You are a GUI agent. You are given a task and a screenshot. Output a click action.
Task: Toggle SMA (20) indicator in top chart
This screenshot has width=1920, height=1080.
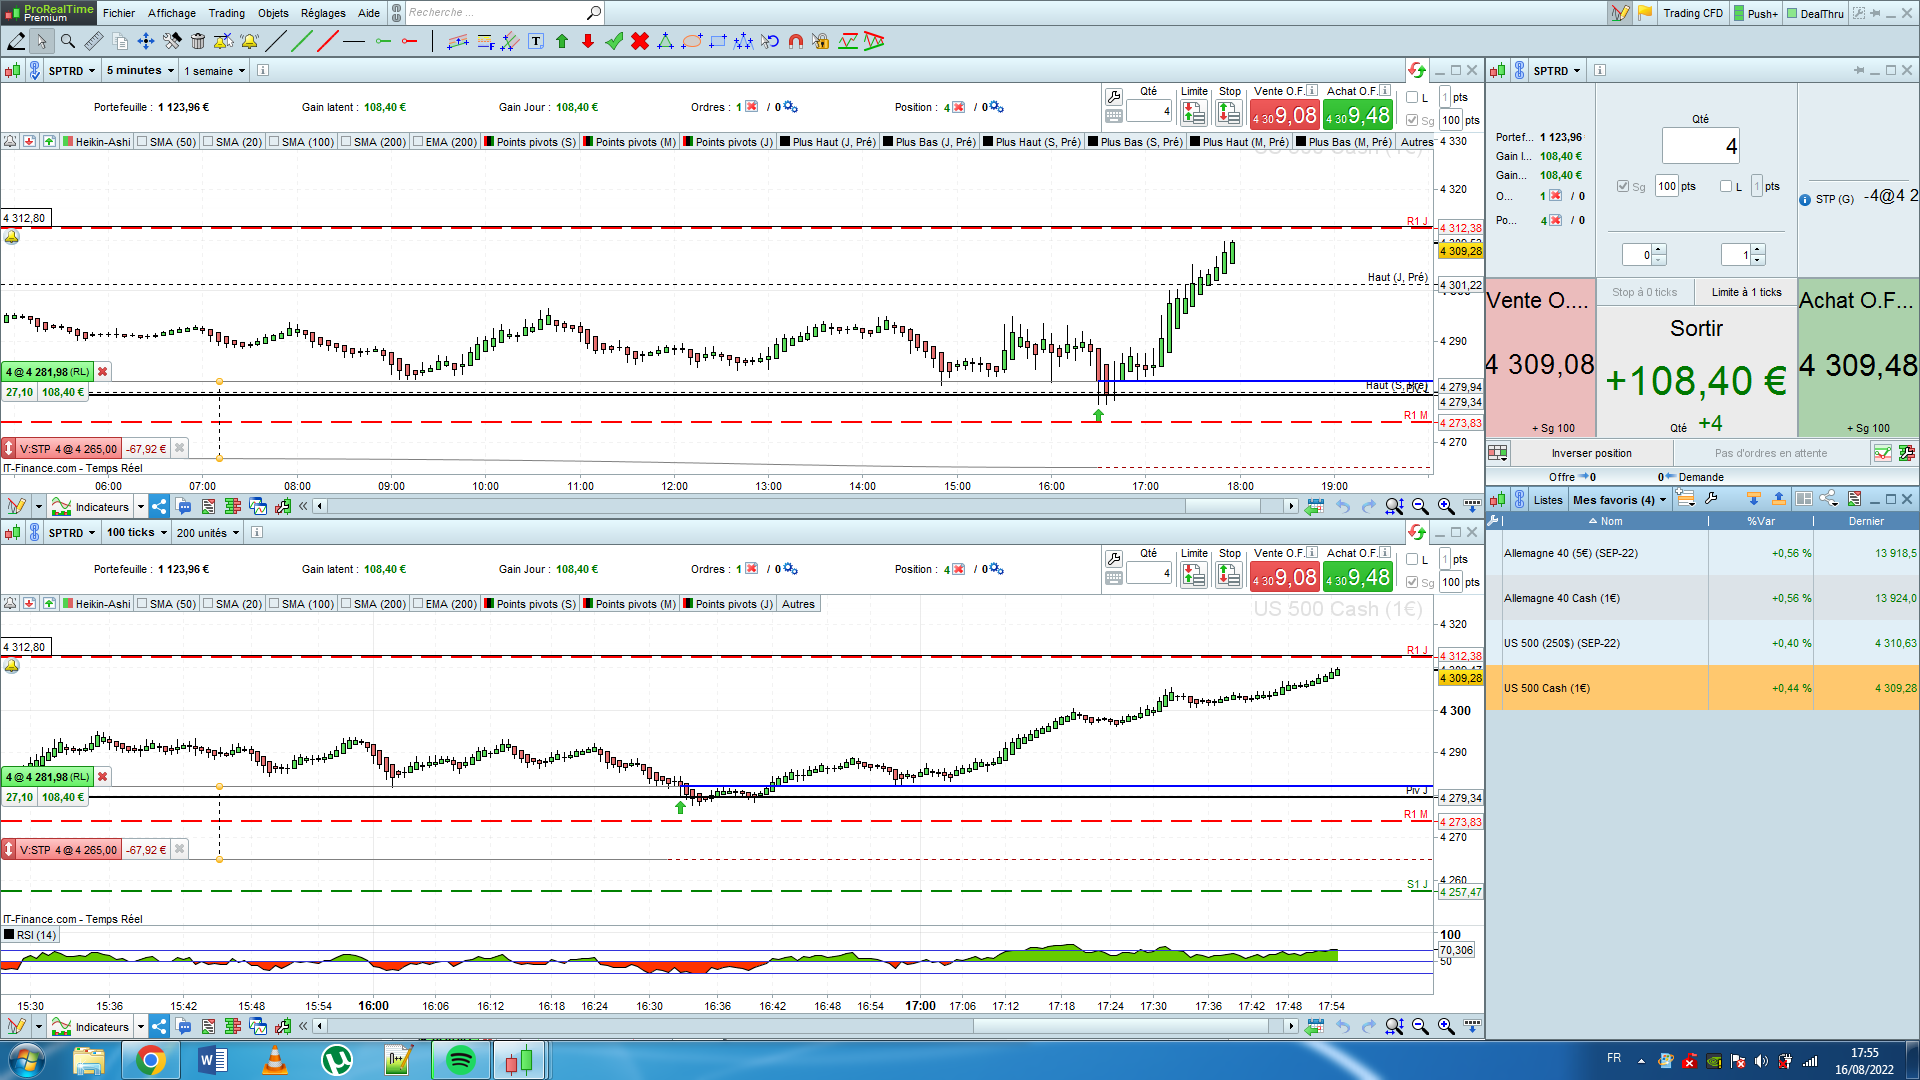208,142
